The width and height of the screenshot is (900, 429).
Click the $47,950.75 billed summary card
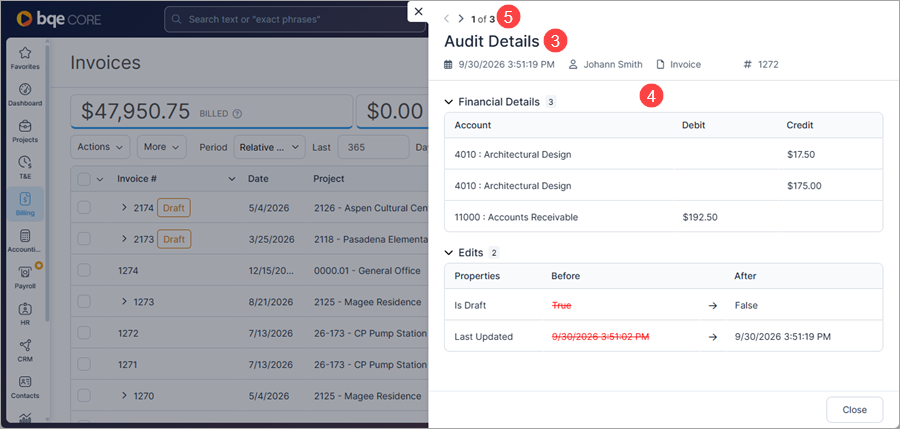(x=211, y=111)
